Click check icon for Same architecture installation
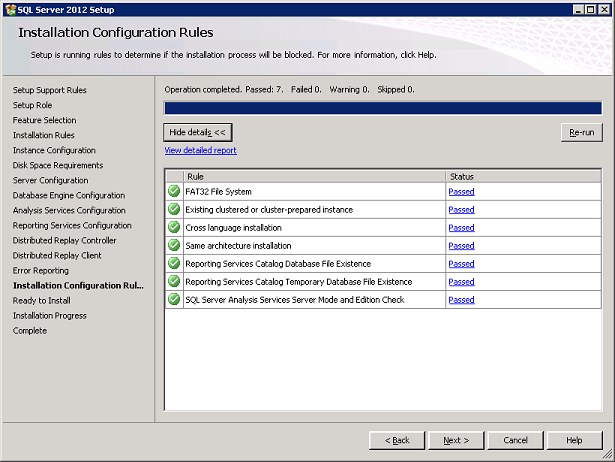615x462 pixels. pos(174,246)
